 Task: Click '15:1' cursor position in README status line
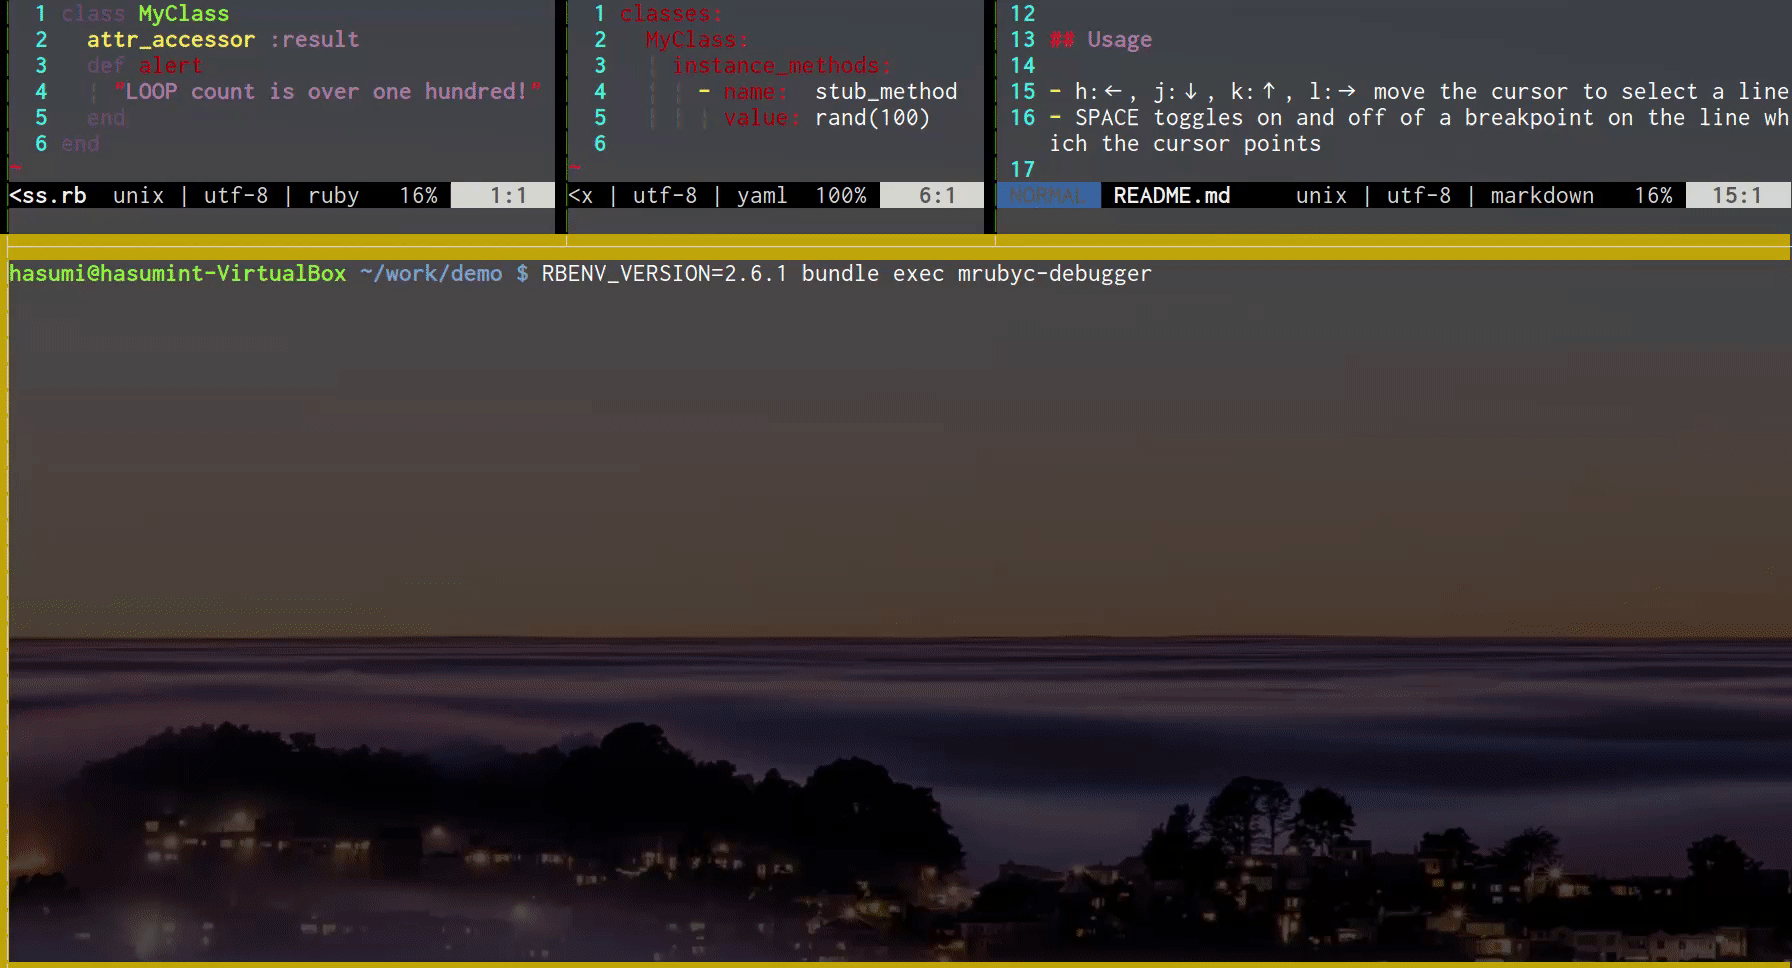tap(1737, 196)
